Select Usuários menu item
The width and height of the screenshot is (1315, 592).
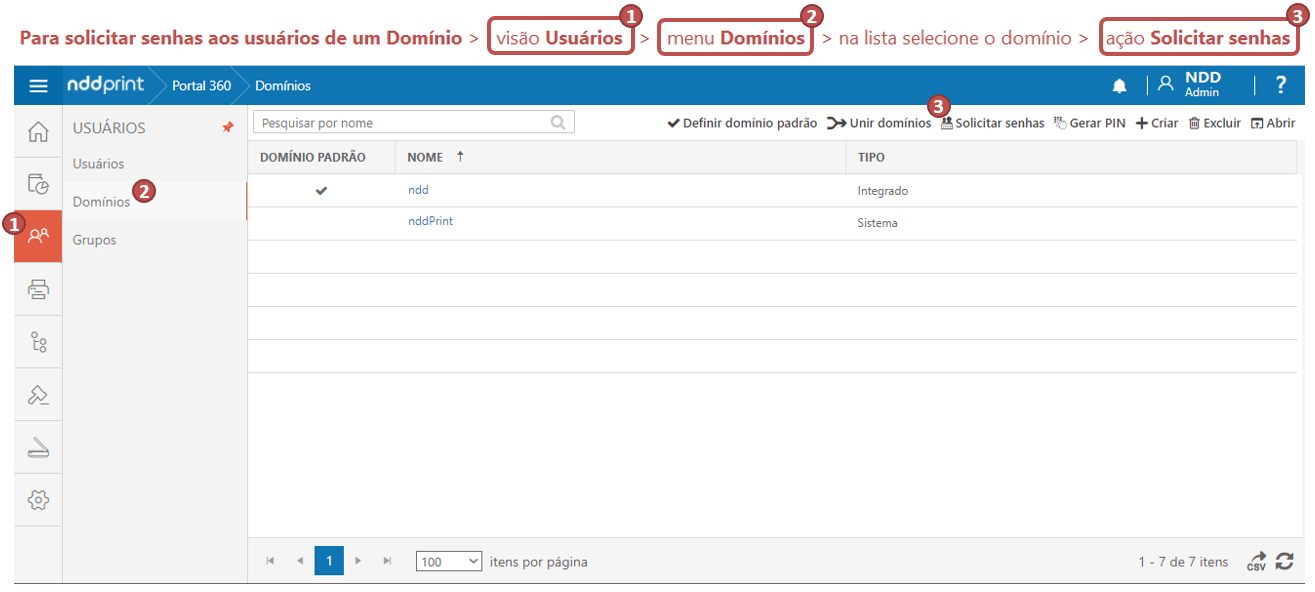coord(99,163)
